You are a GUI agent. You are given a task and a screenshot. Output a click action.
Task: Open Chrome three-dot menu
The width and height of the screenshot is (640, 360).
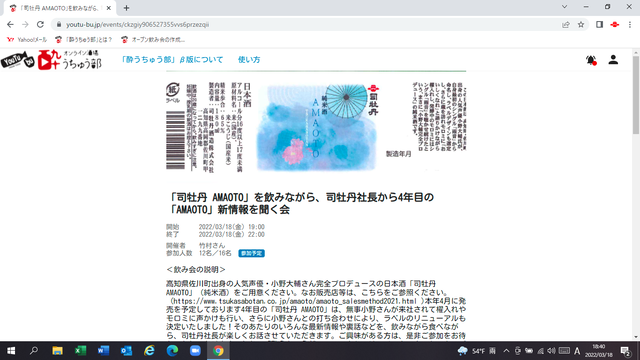pos(630,24)
